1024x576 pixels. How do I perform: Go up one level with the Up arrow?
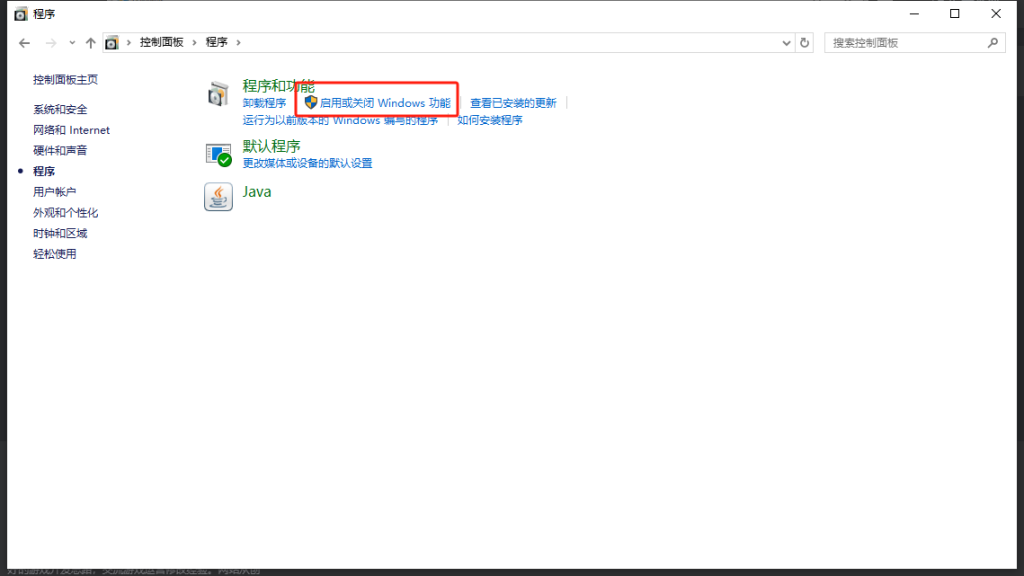91,43
